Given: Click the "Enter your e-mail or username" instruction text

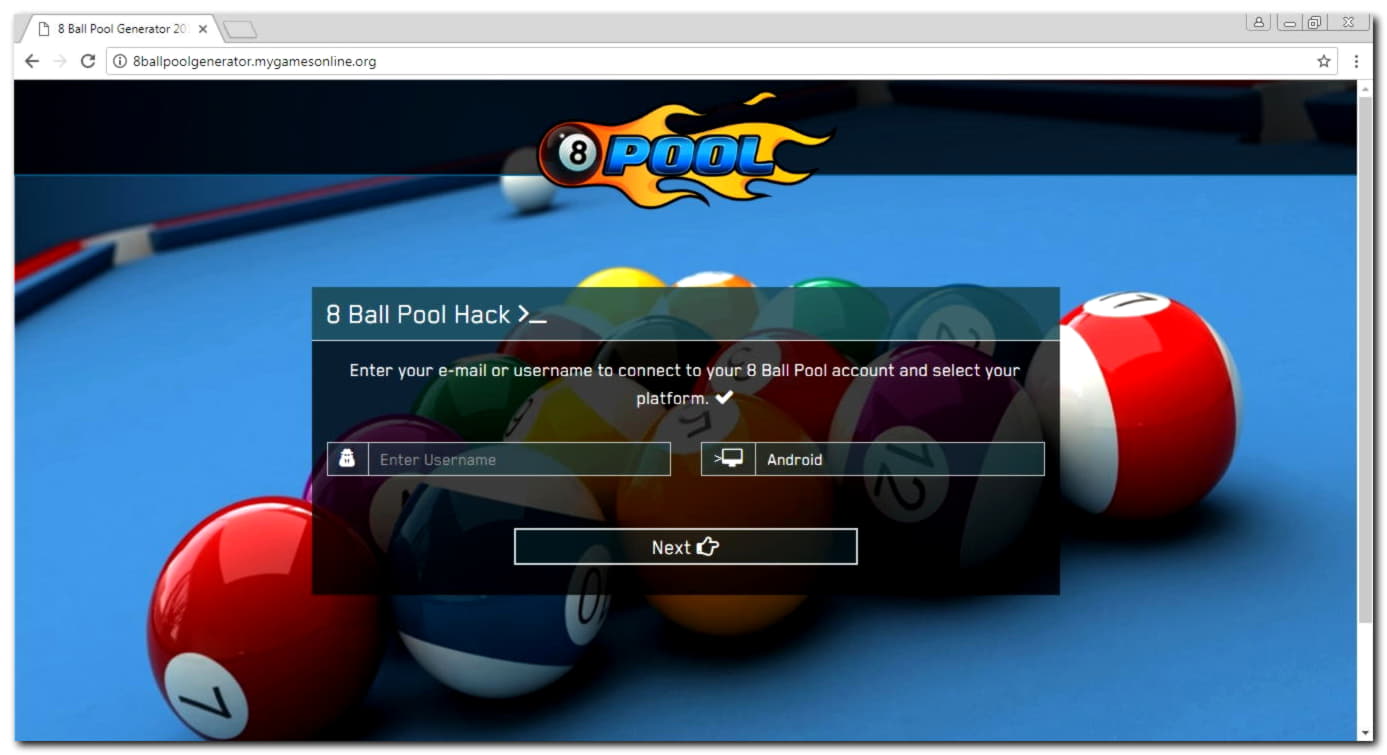Looking at the screenshot, I should tap(685, 384).
